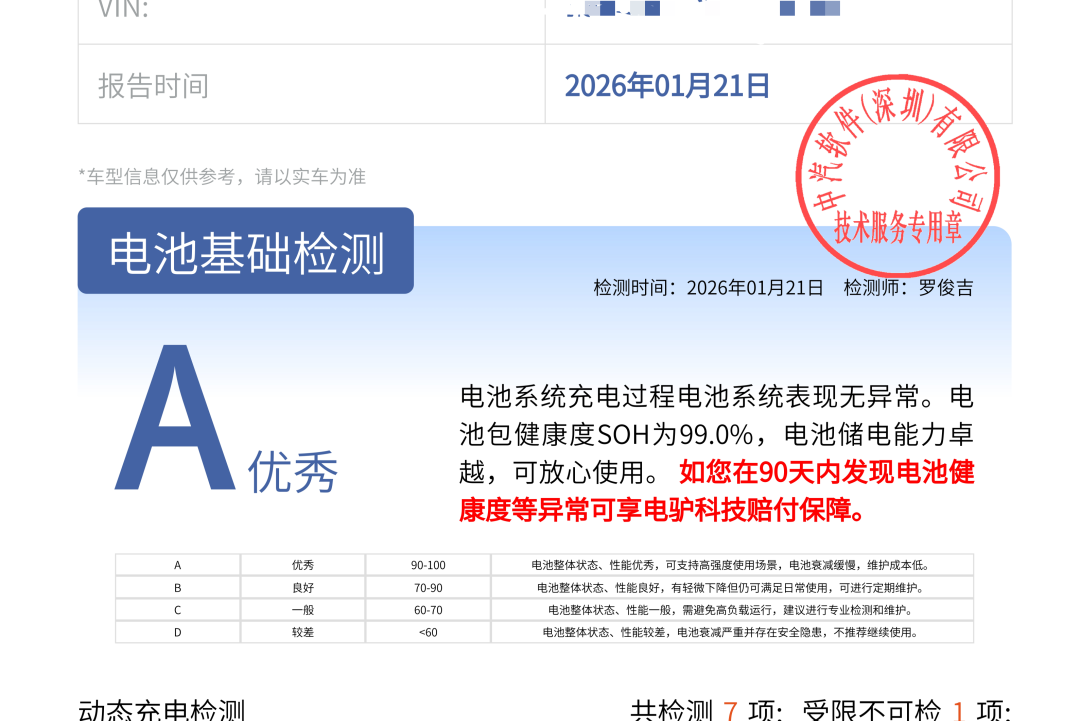This screenshot has height=721, width=1080.
Task: Click the 共检测 7 项 count text
Action: tap(705, 710)
